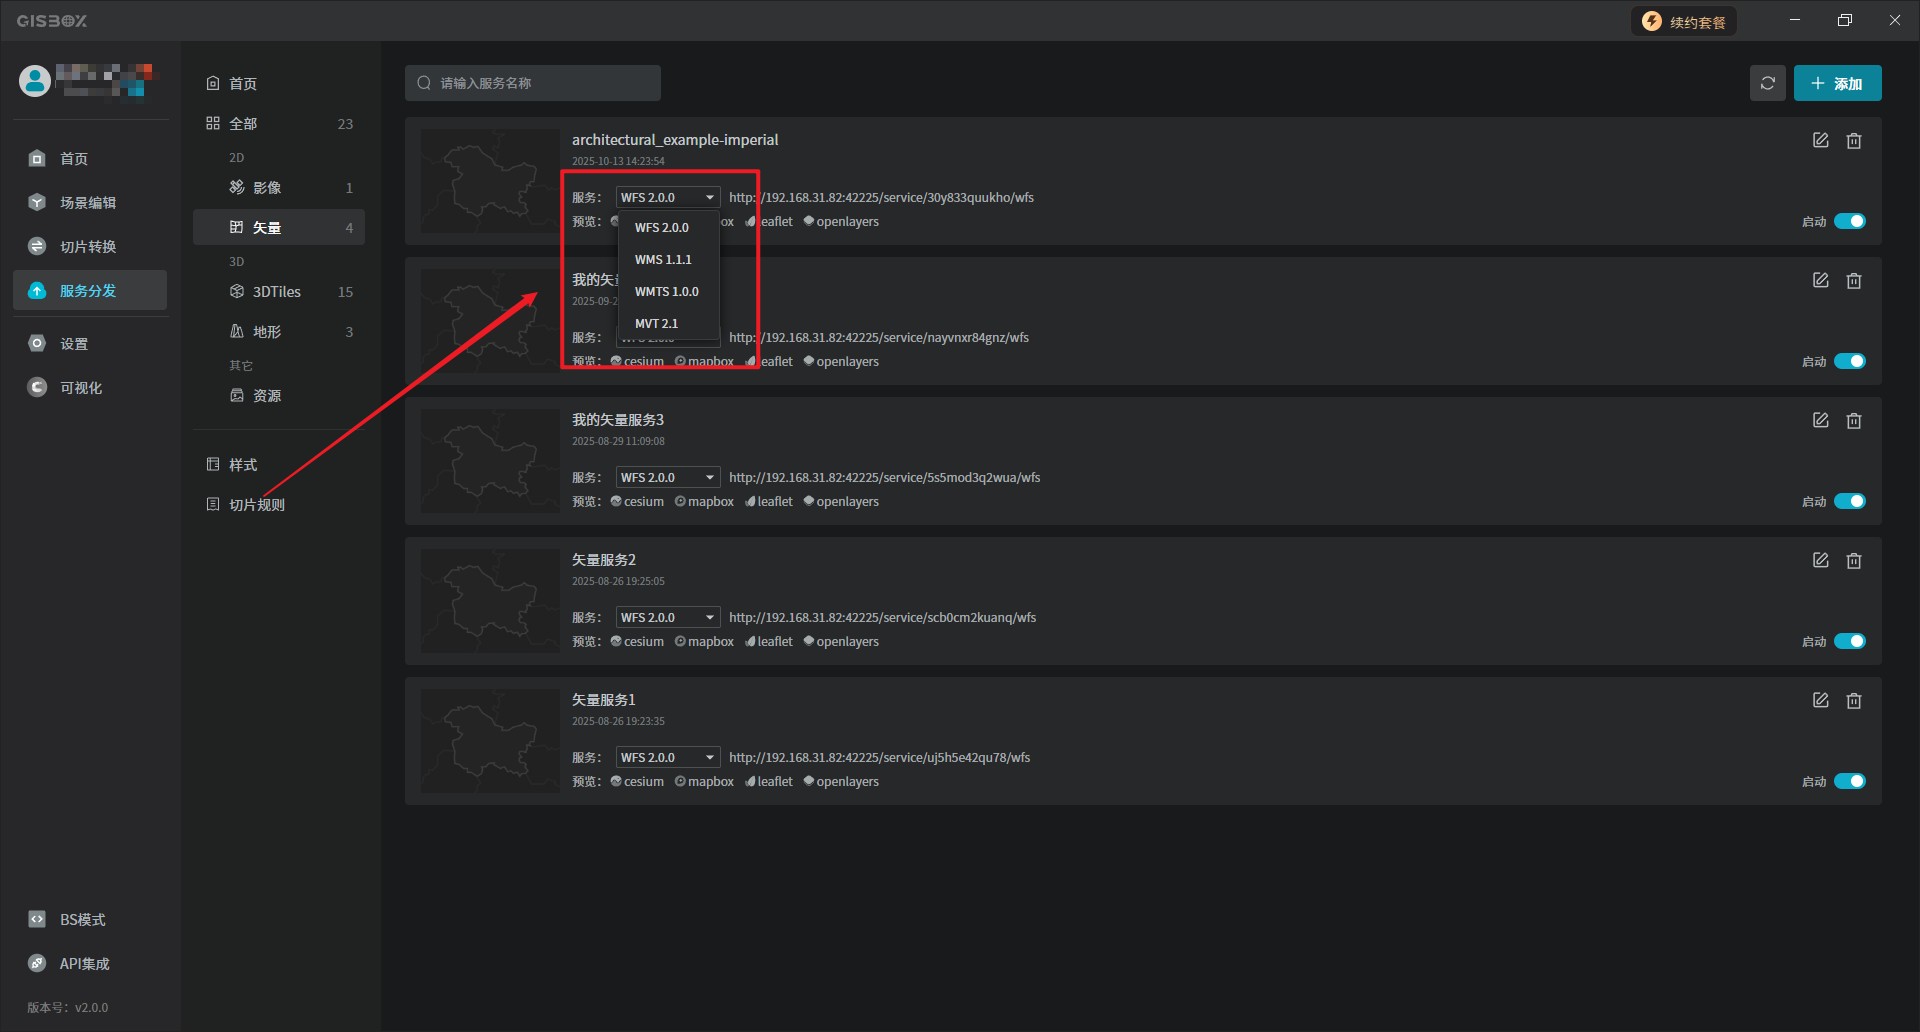Preview 矢量服务2 with openlayers
Viewport: 1920px width, 1032px height.
point(846,642)
